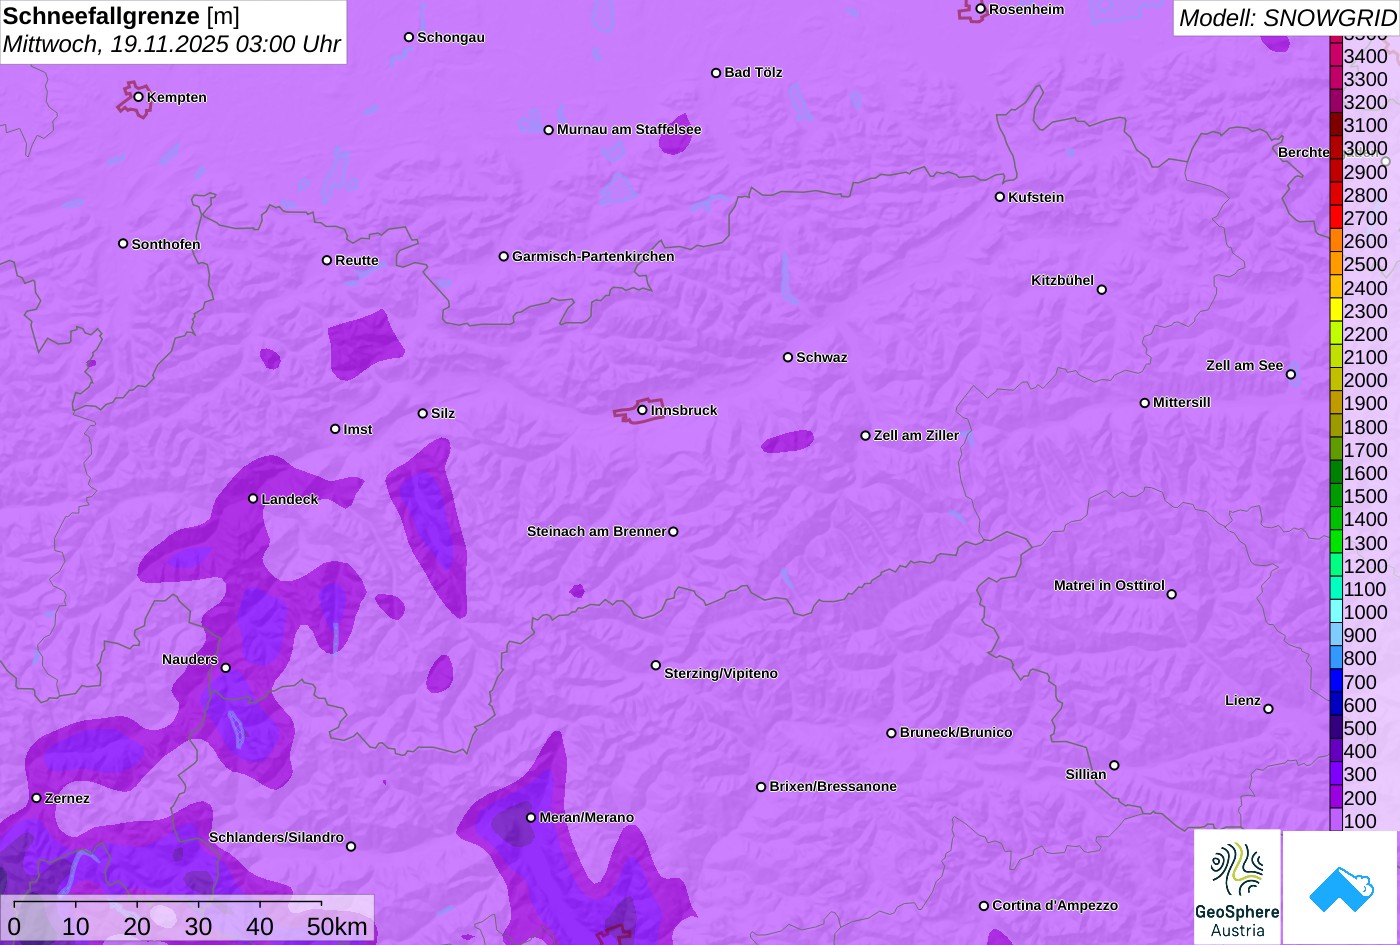Click the "Sterzing/Vipiteno" town label
Screen dimensions: 1400x945
(721, 673)
